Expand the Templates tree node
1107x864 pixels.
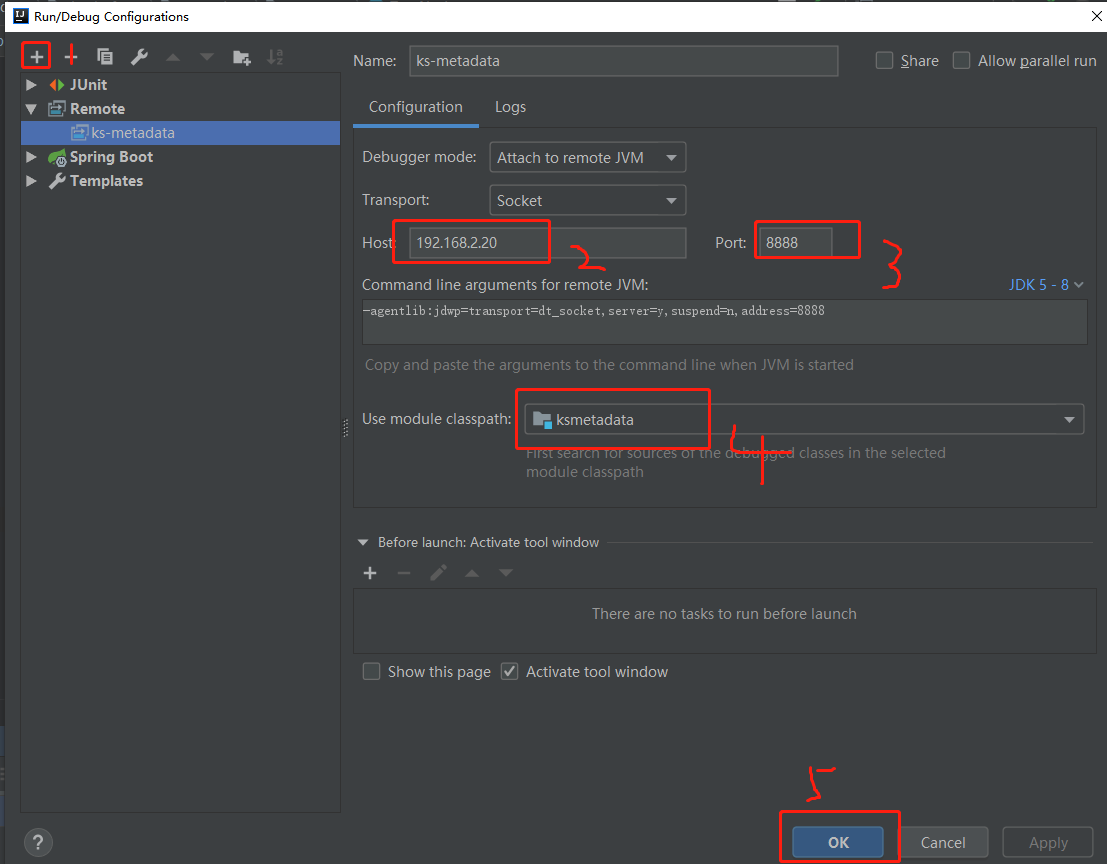(x=31, y=181)
